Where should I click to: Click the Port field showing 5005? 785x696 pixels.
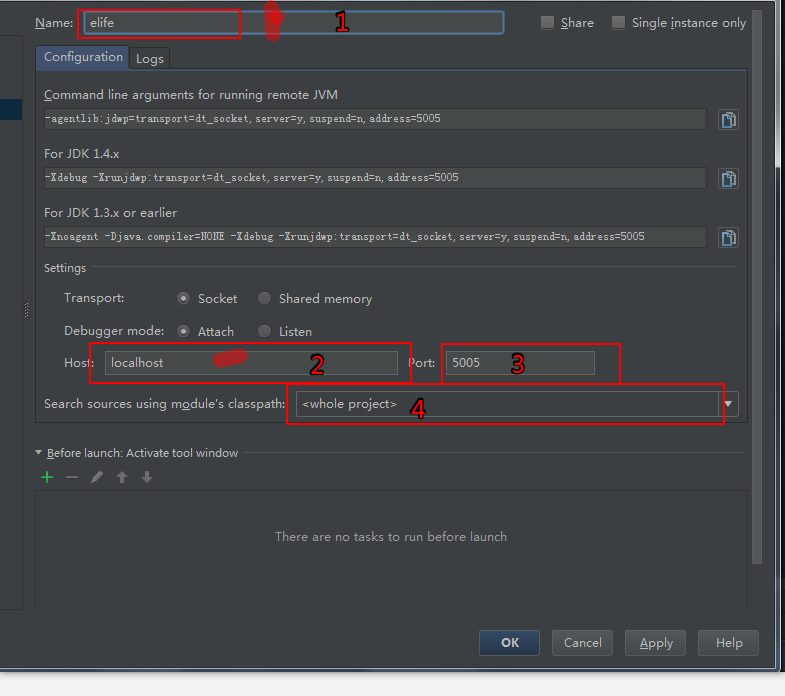point(520,363)
